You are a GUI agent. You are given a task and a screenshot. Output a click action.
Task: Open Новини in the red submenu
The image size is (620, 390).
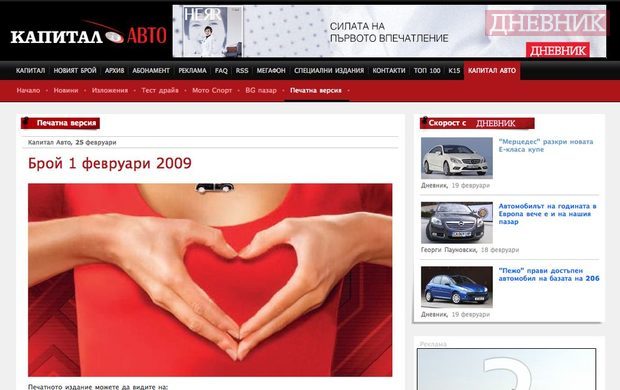pyautogui.click(x=66, y=90)
